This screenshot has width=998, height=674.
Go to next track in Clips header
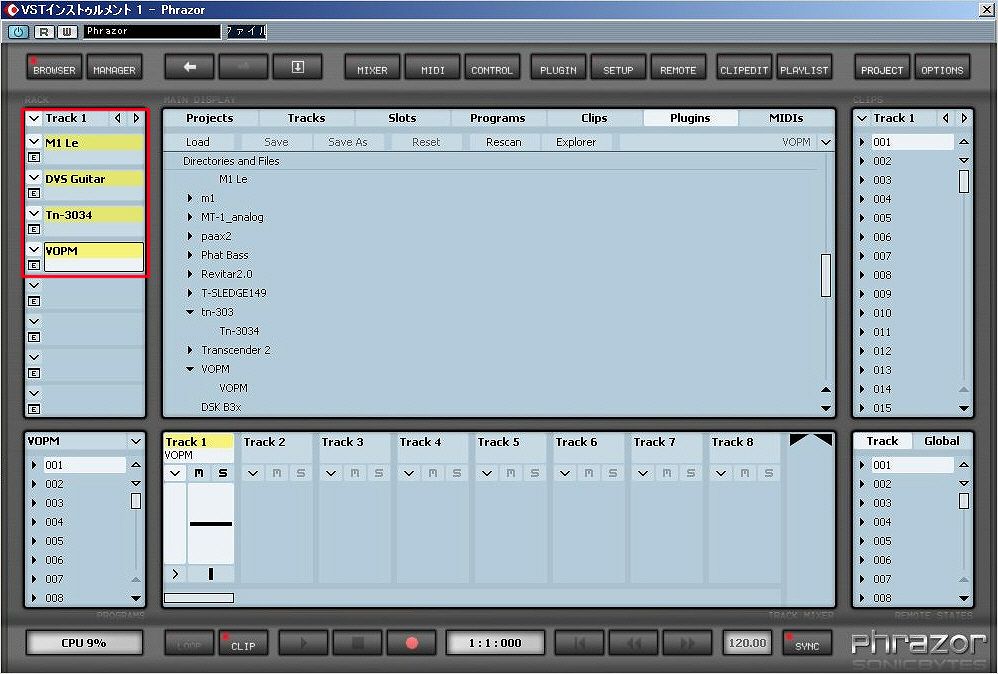tap(964, 118)
